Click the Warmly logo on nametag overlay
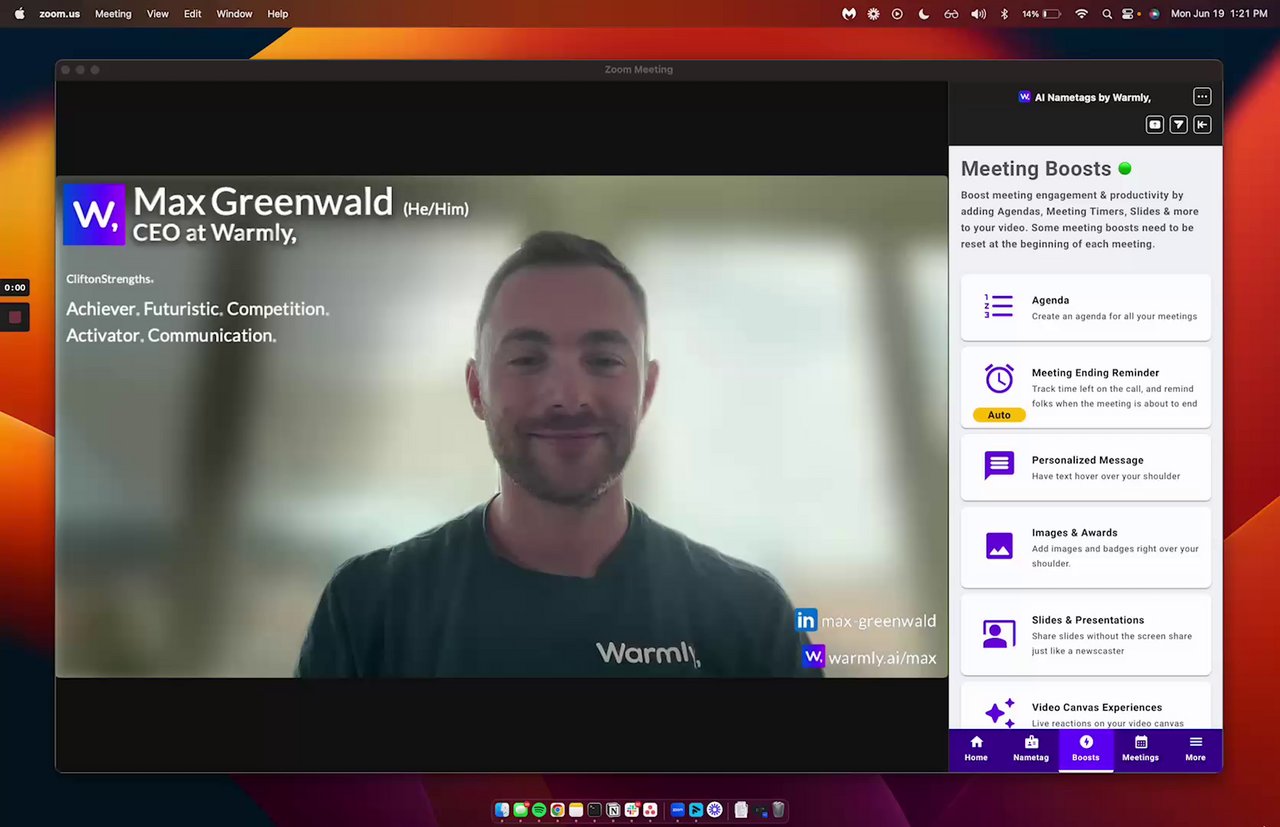The height and width of the screenshot is (827, 1280). tap(94, 214)
